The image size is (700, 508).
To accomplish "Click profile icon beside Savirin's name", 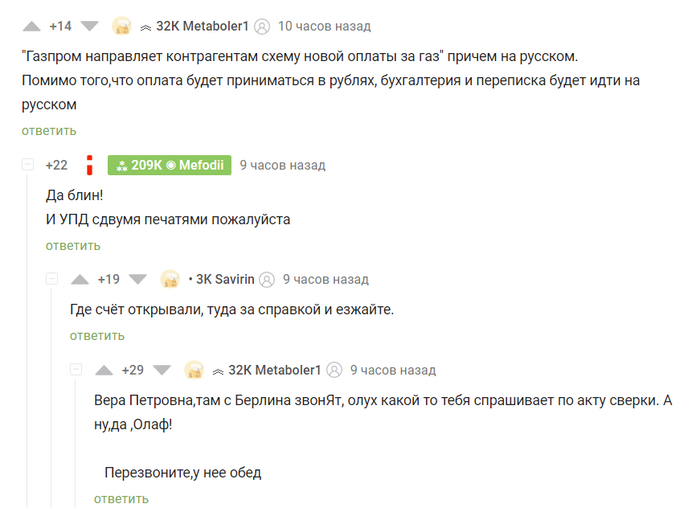I will coord(267,280).
